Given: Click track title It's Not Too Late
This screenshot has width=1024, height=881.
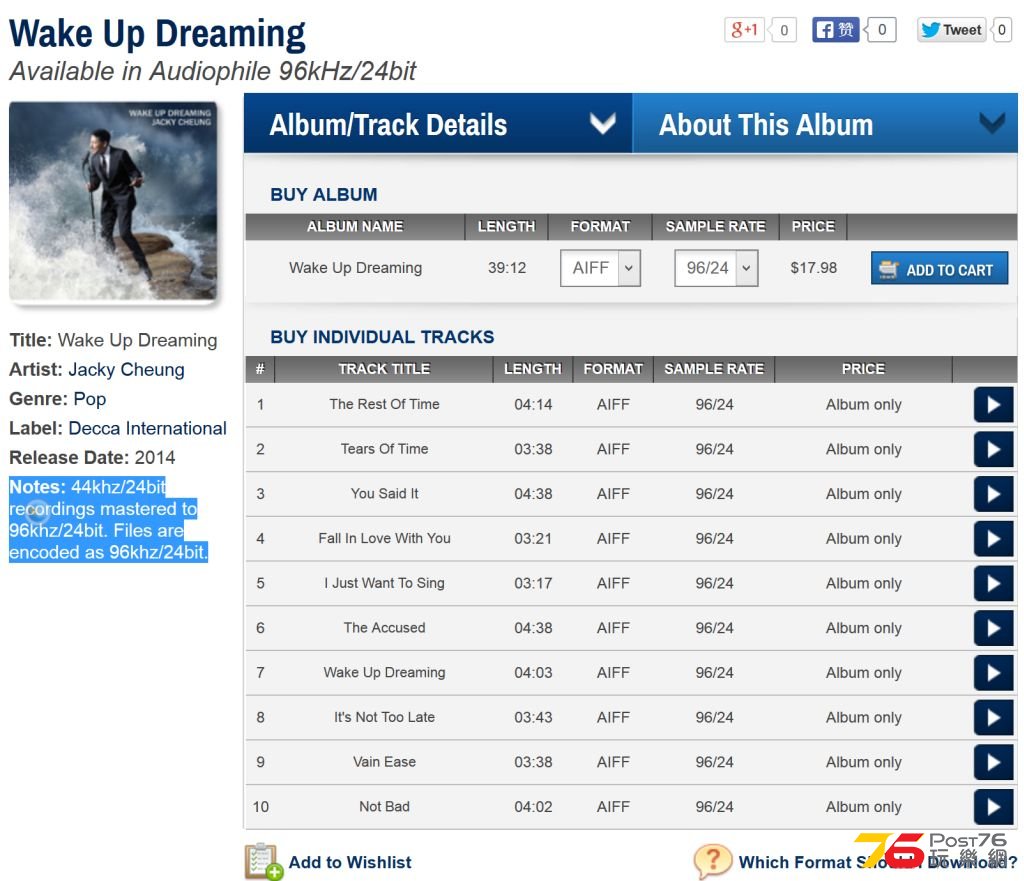Looking at the screenshot, I should click(x=384, y=717).
